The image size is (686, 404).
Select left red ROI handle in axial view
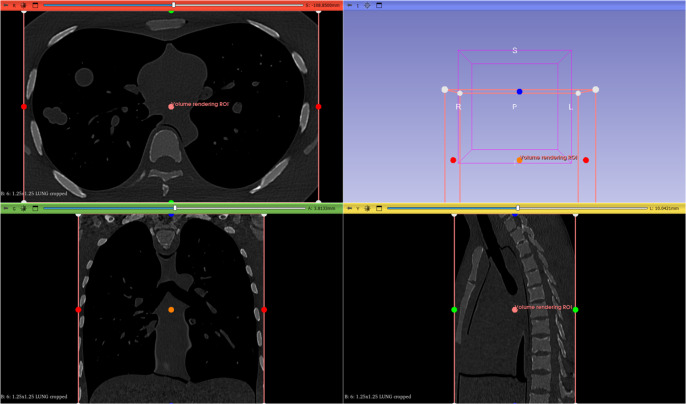[24, 106]
